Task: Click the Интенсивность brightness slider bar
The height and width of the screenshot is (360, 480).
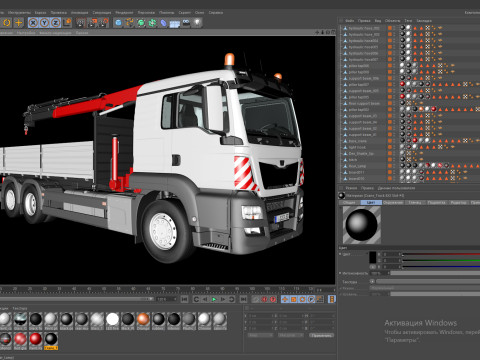Action: (x=435, y=273)
